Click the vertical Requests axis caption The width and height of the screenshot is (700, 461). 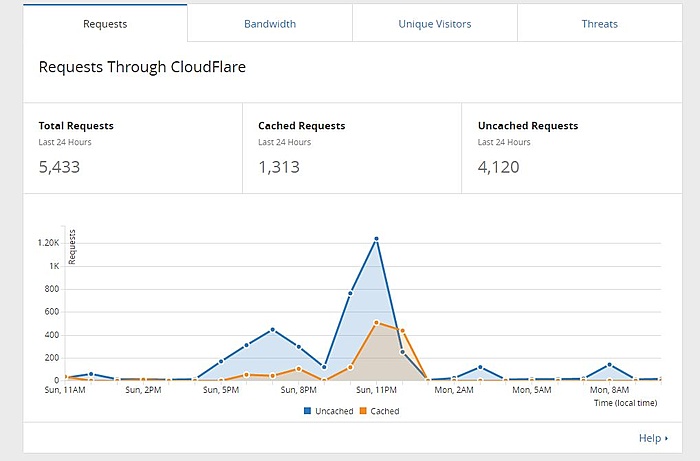(x=72, y=247)
